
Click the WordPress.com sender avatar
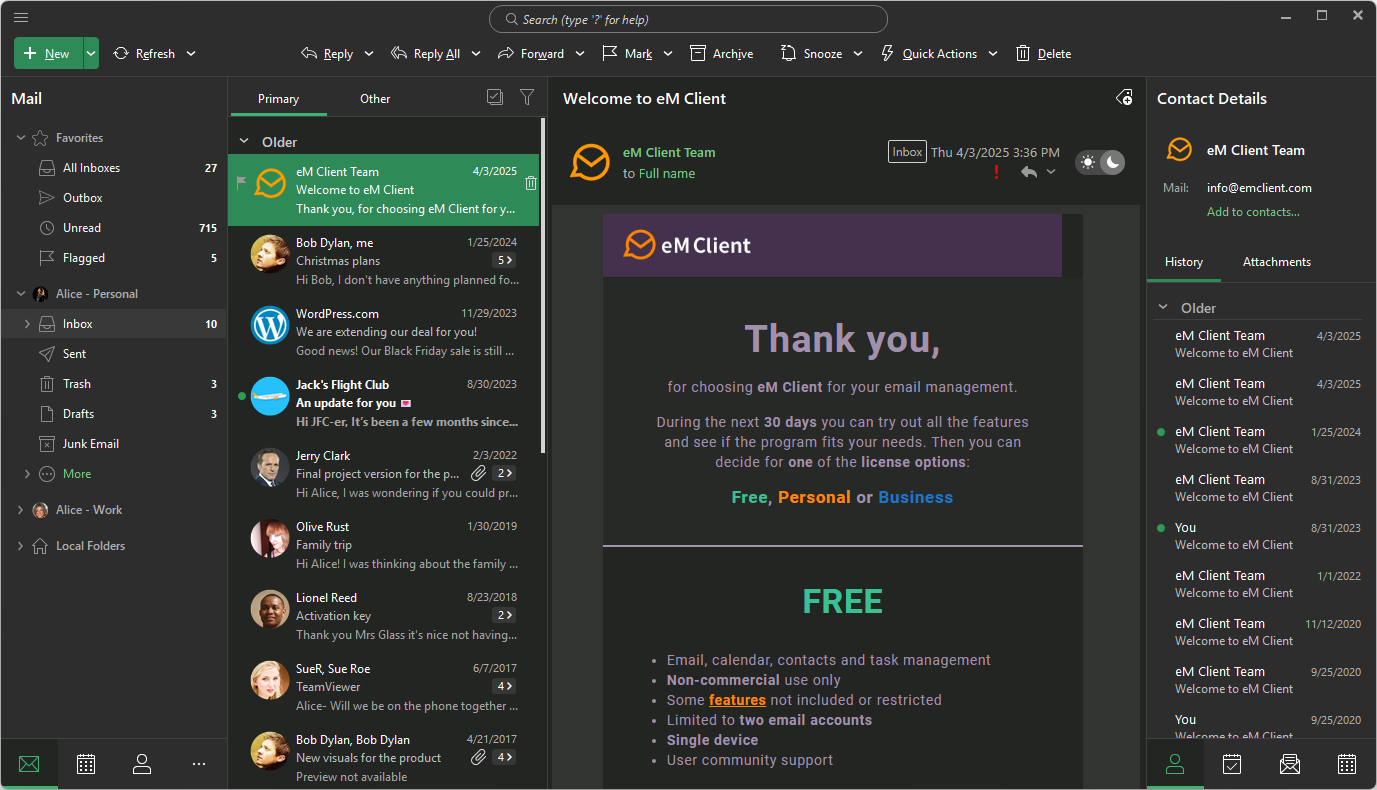270,325
